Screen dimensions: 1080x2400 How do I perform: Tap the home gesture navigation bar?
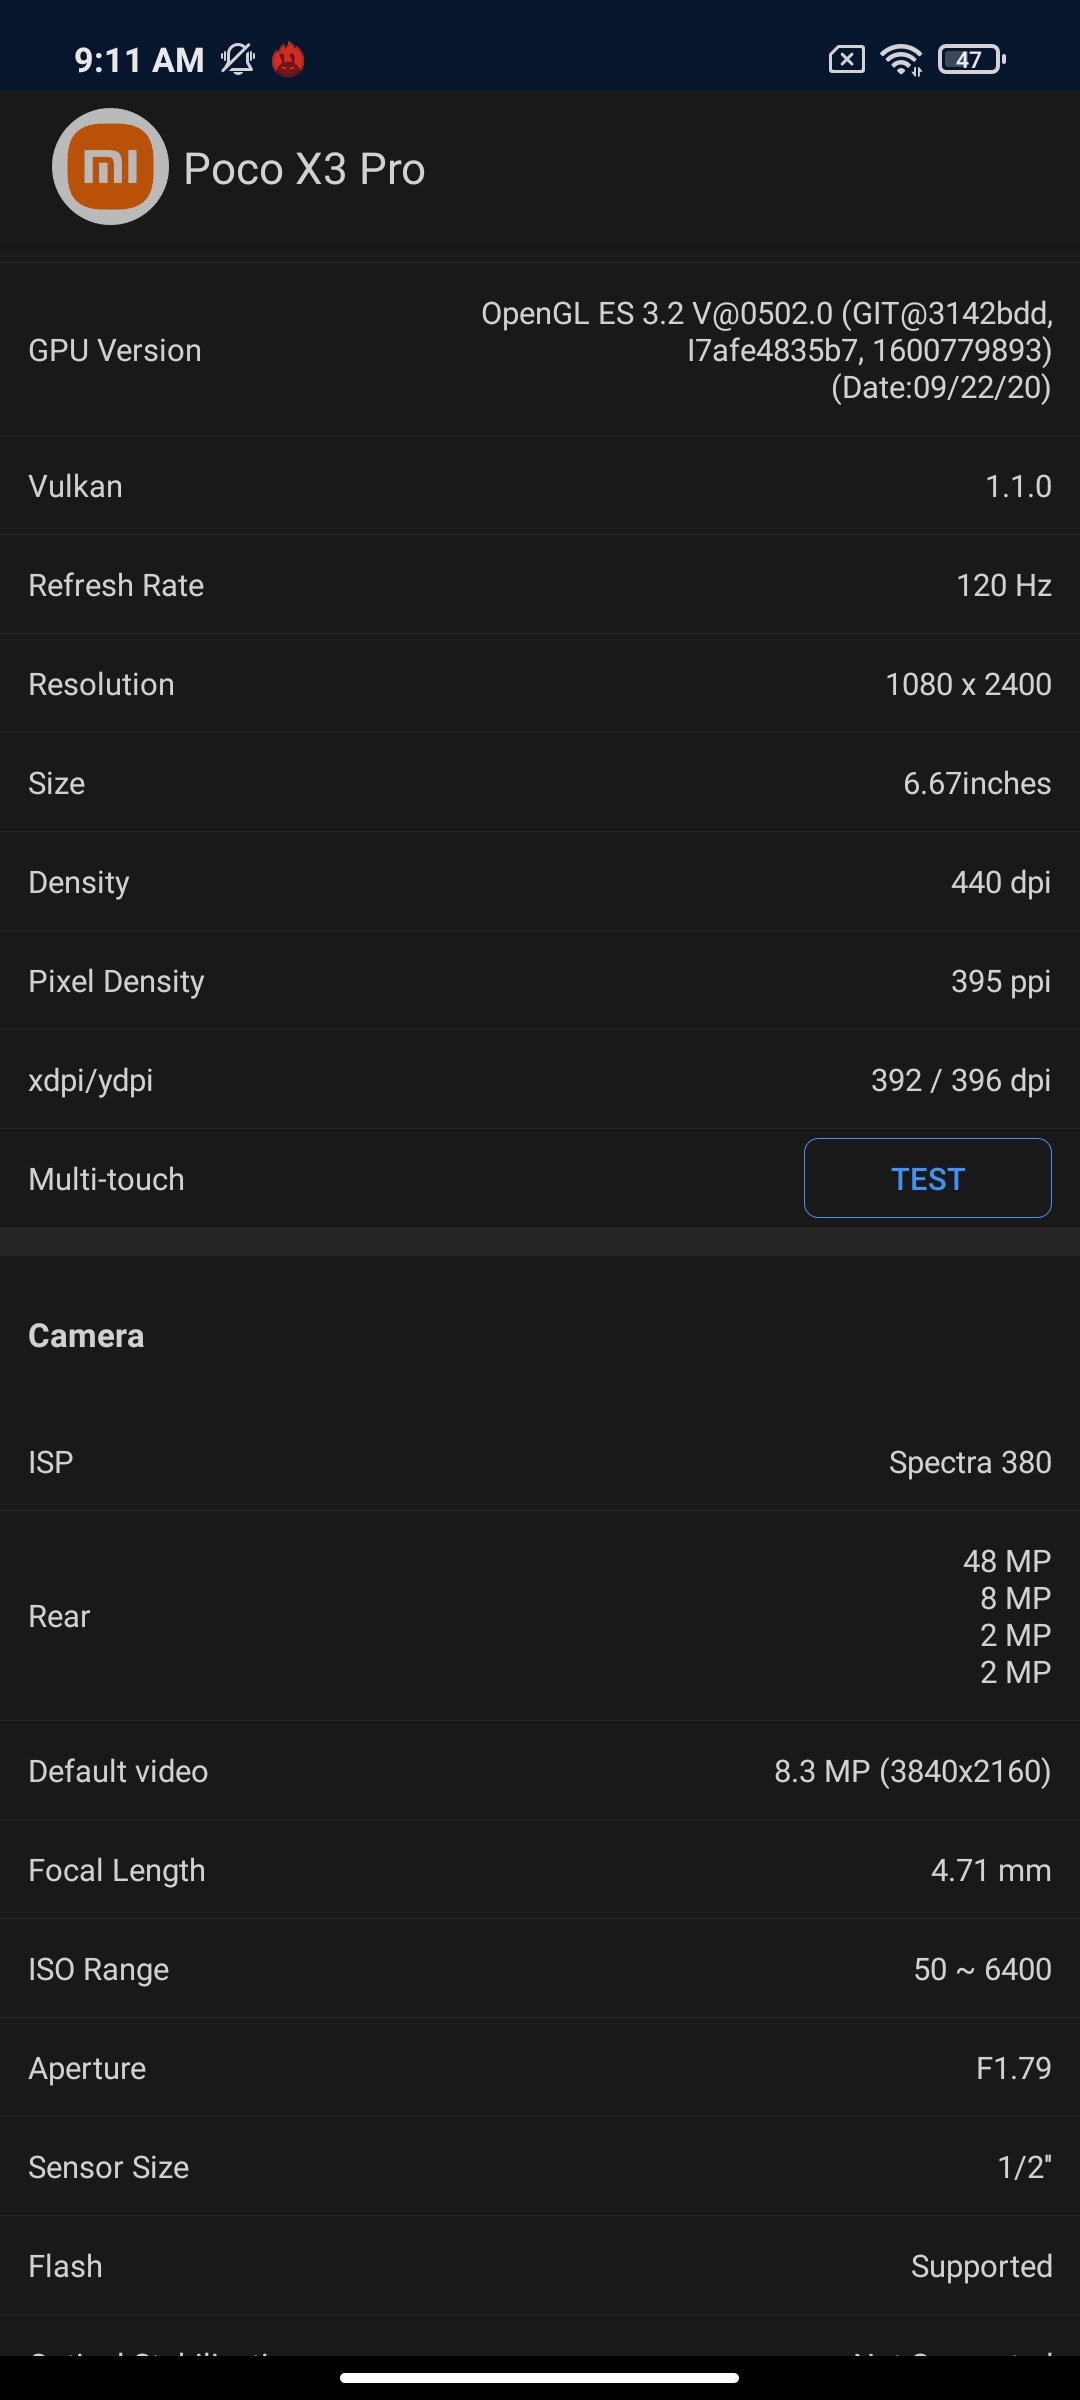click(x=540, y=2378)
